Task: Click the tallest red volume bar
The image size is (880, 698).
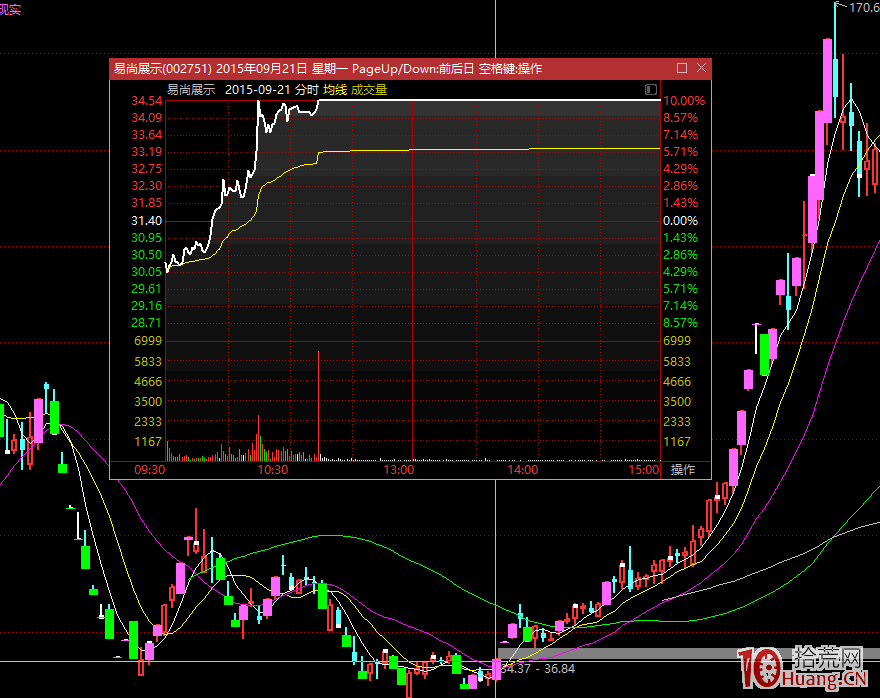Action: pyautogui.click(x=318, y=406)
